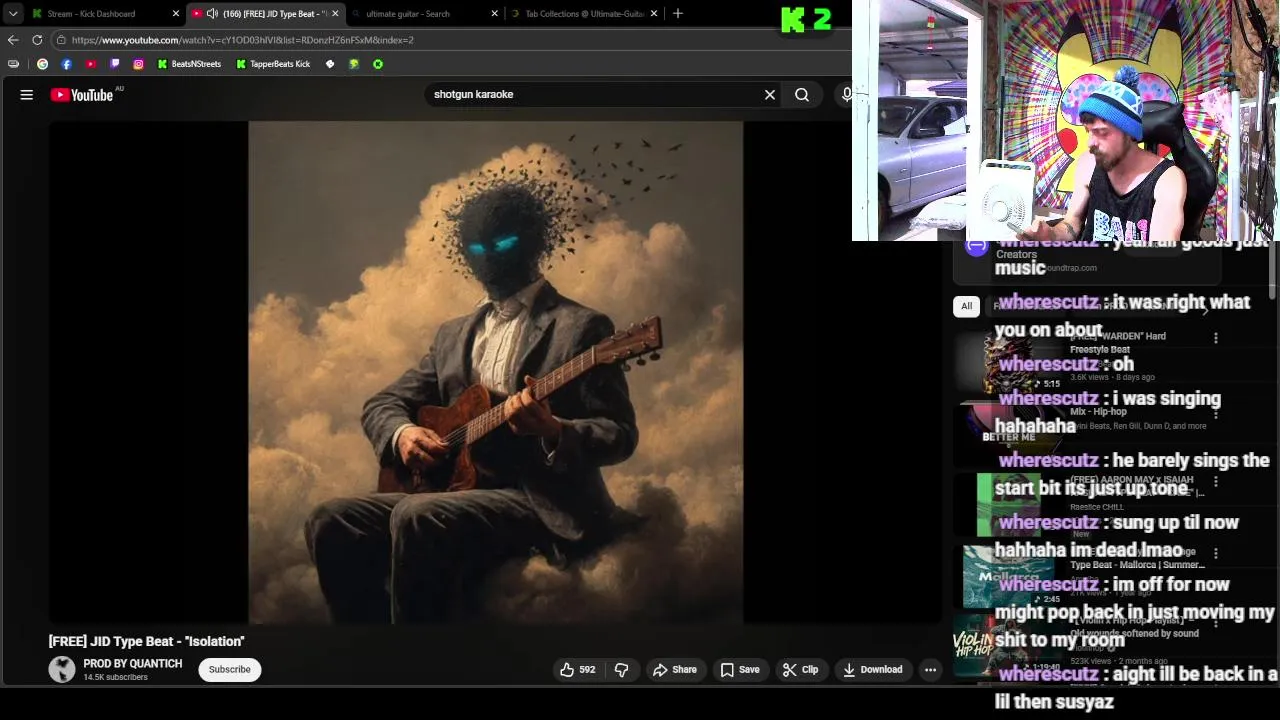This screenshot has height=720, width=1280.
Task: Open the Twitch bookmark
Action: click(114, 64)
